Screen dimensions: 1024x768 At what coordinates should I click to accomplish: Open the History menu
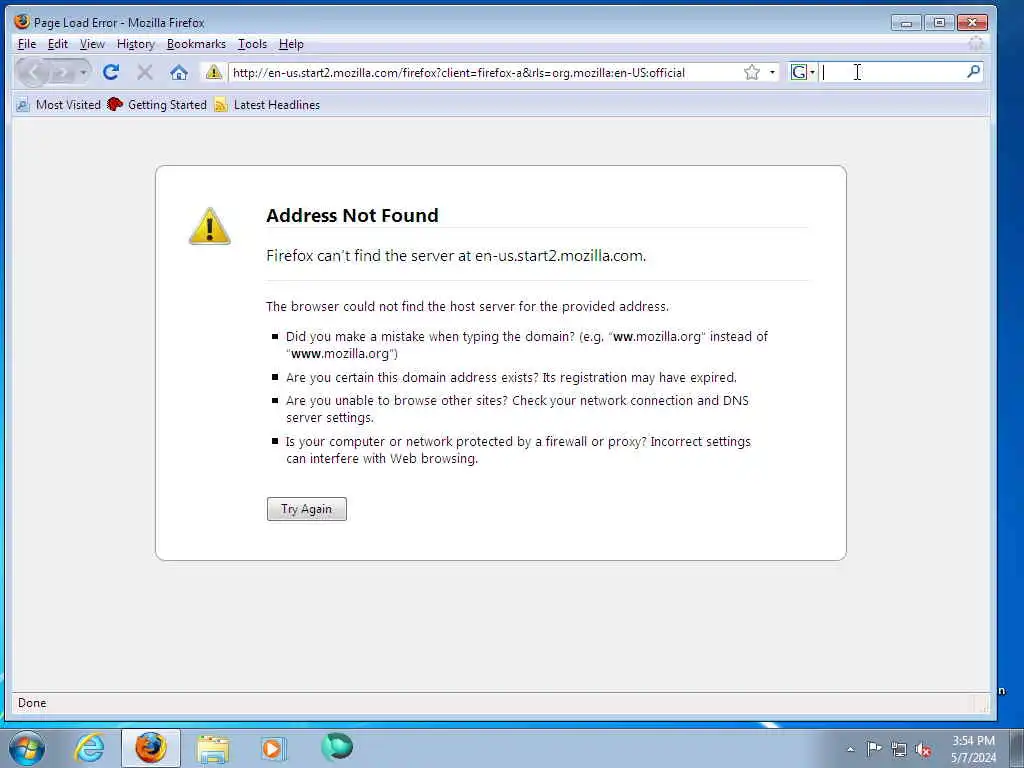tap(136, 44)
